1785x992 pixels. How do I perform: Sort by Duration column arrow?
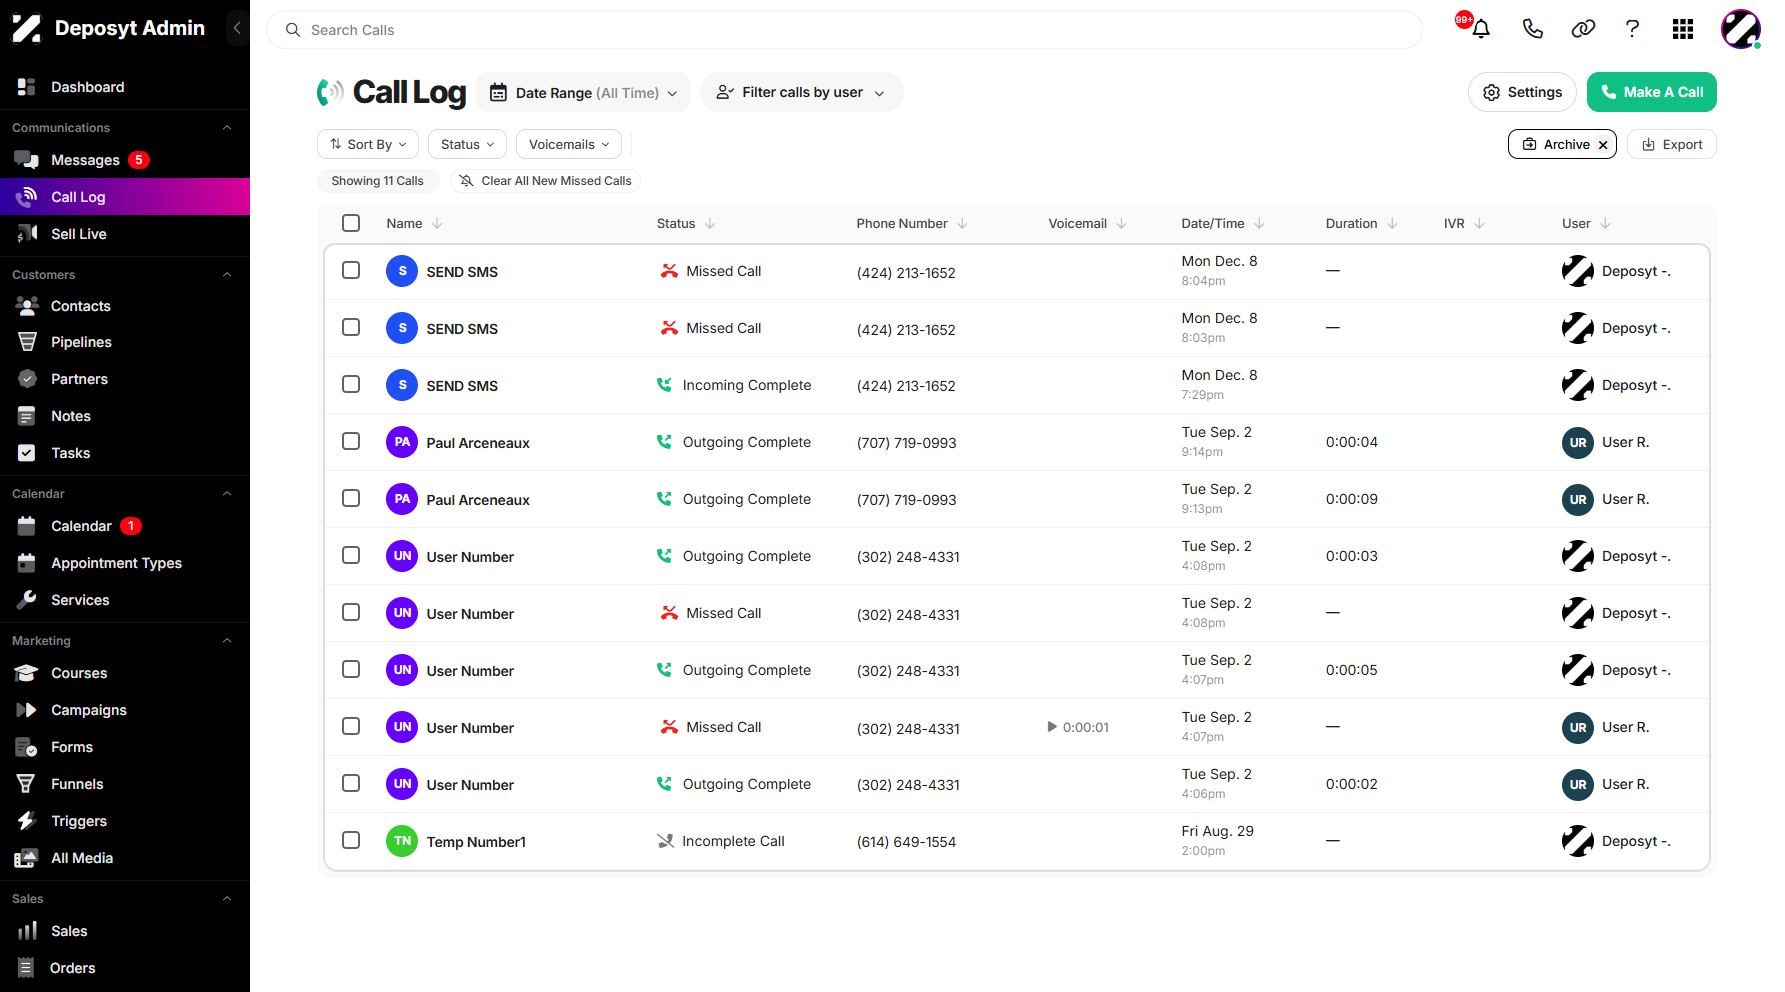pyautogui.click(x=1392, y=224)
